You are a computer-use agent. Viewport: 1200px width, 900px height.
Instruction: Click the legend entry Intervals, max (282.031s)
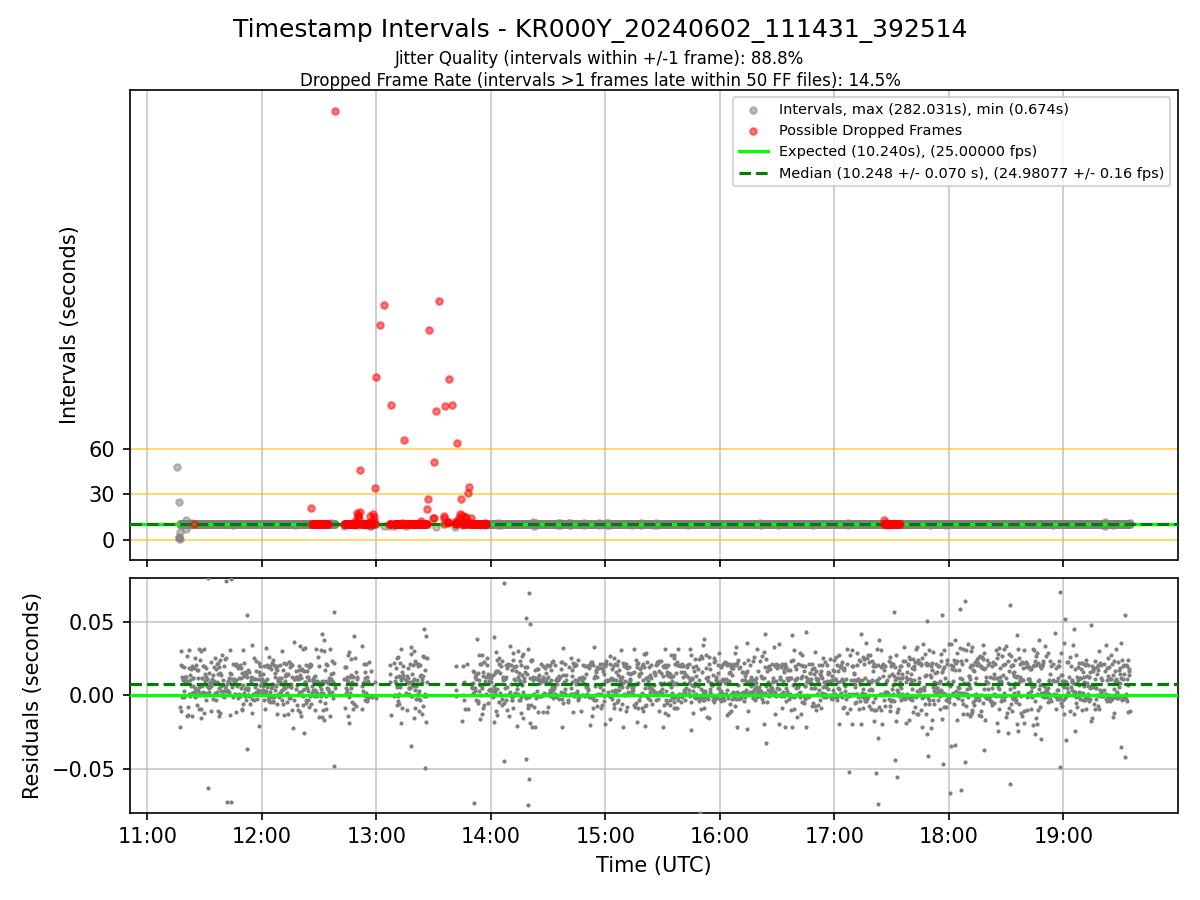(x=923, y=109)
